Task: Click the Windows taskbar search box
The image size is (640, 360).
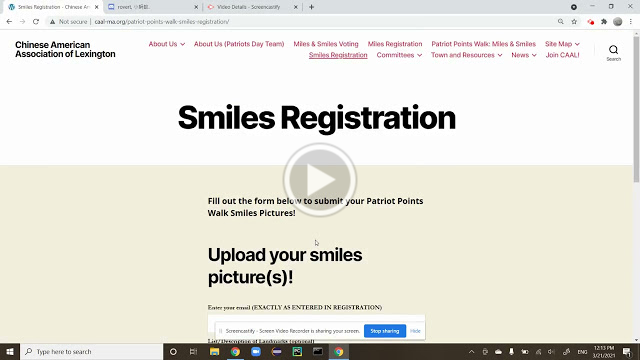Action: (91, 351)
